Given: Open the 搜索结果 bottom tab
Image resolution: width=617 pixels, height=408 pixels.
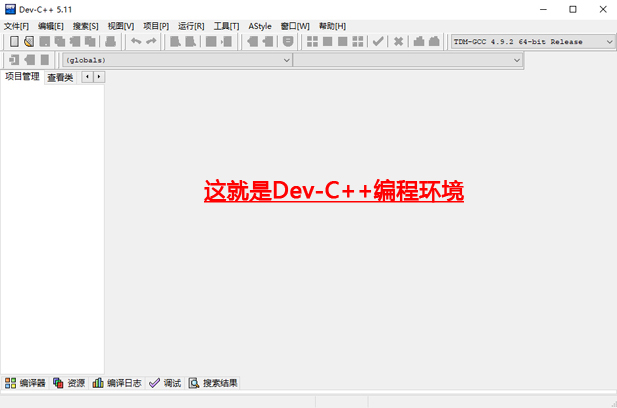Looking at the screenshot, I should pos(213,383).
